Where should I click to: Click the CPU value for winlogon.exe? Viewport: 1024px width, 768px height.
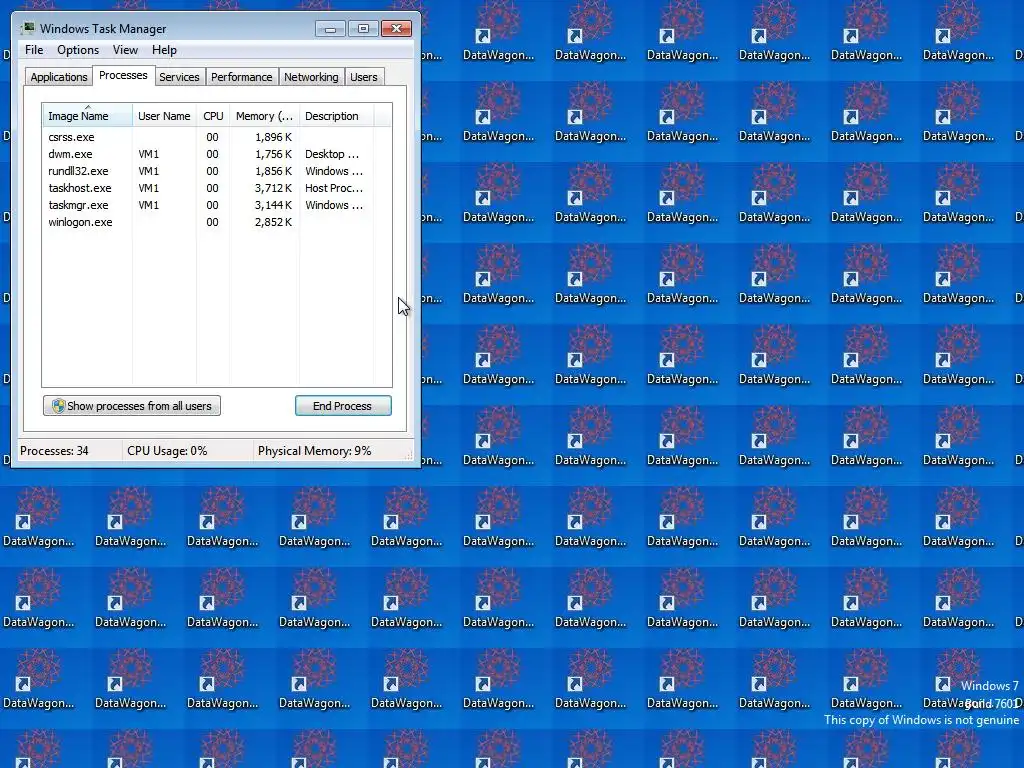(x=212, y=222)
